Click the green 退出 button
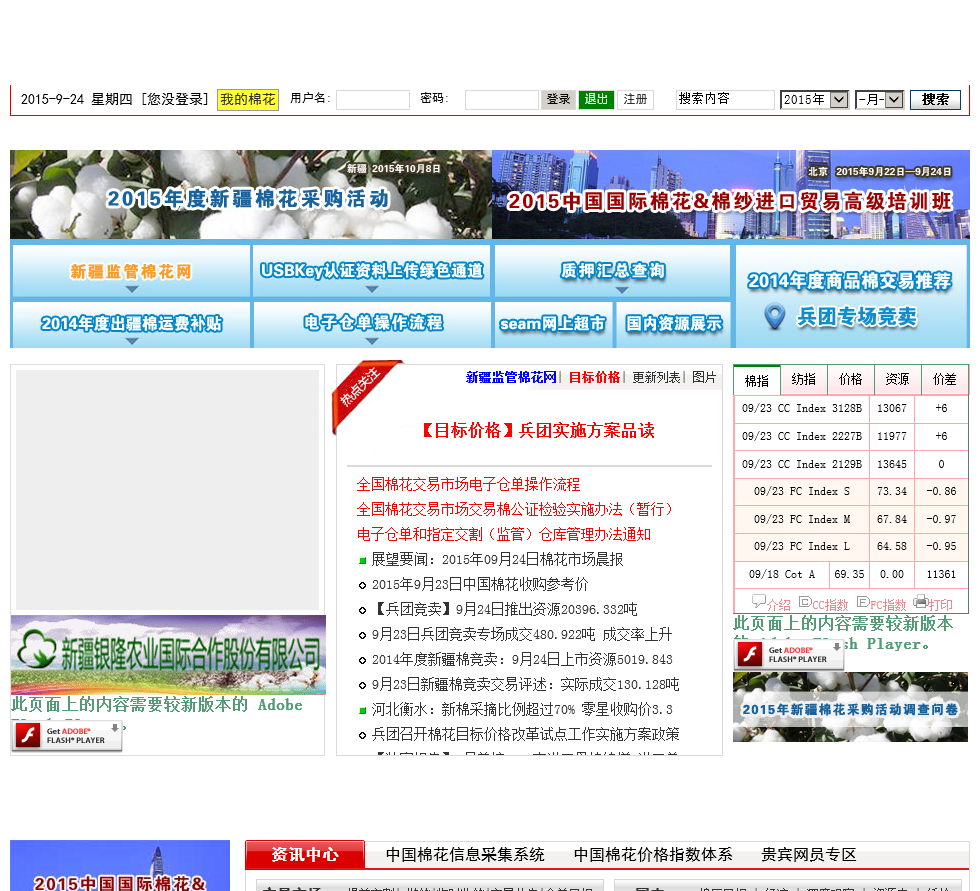This screenshot has height=891, width=980. click(596, 99)
